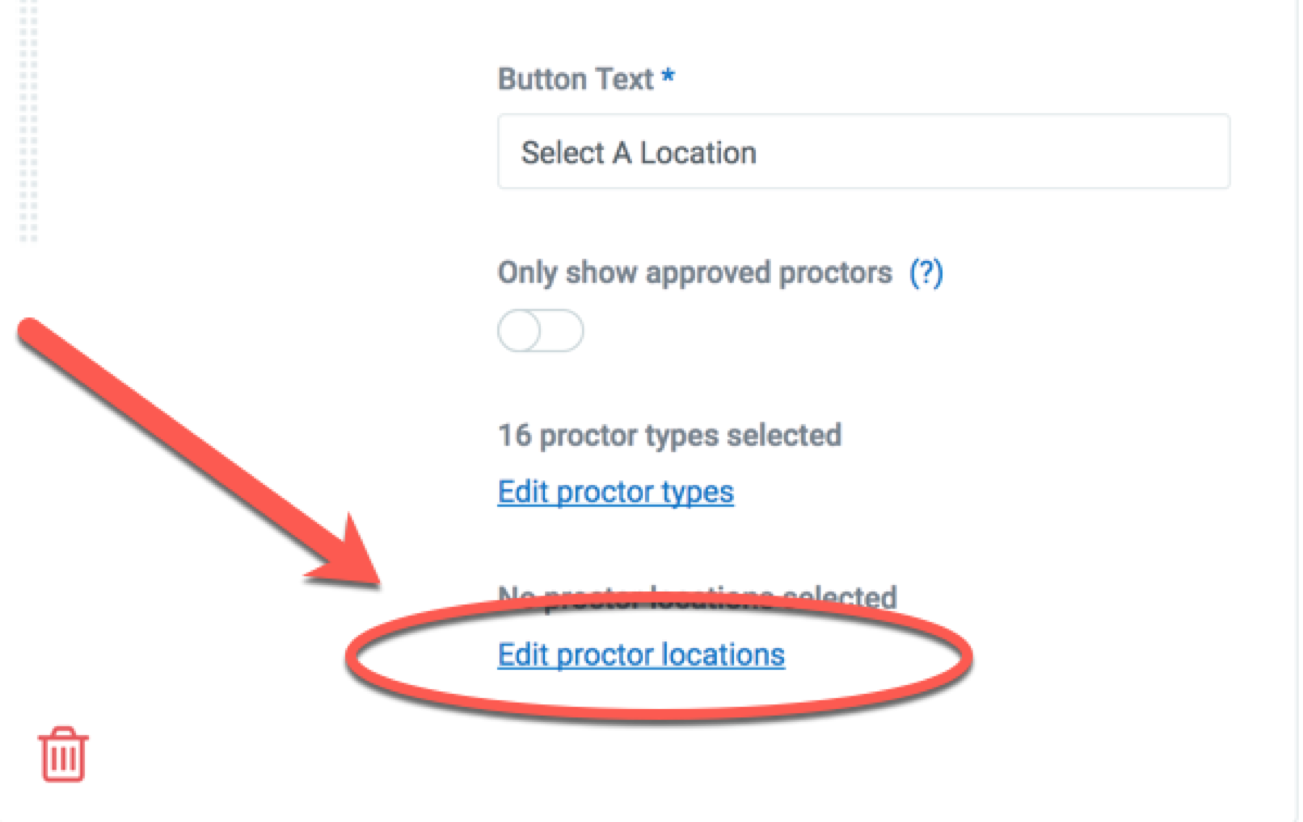Grab the dotted drag handle grip
Screen dimensions: 1303x822
coord(29,120)
